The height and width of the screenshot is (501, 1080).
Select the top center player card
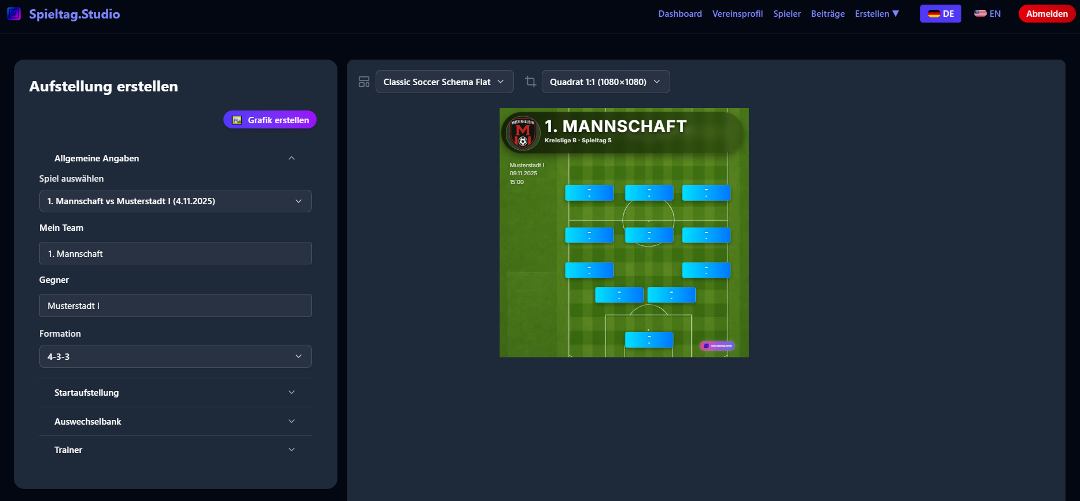[649, 193]
